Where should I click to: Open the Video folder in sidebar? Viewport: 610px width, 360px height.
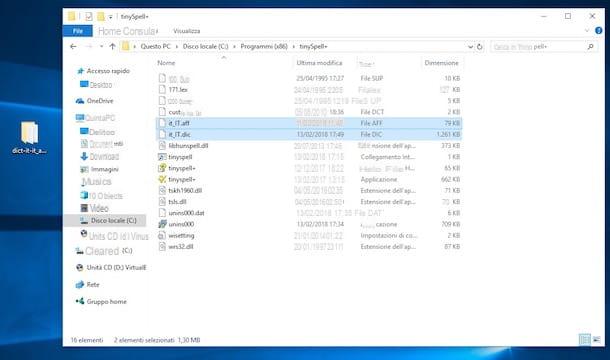click(x=99, y=208)
